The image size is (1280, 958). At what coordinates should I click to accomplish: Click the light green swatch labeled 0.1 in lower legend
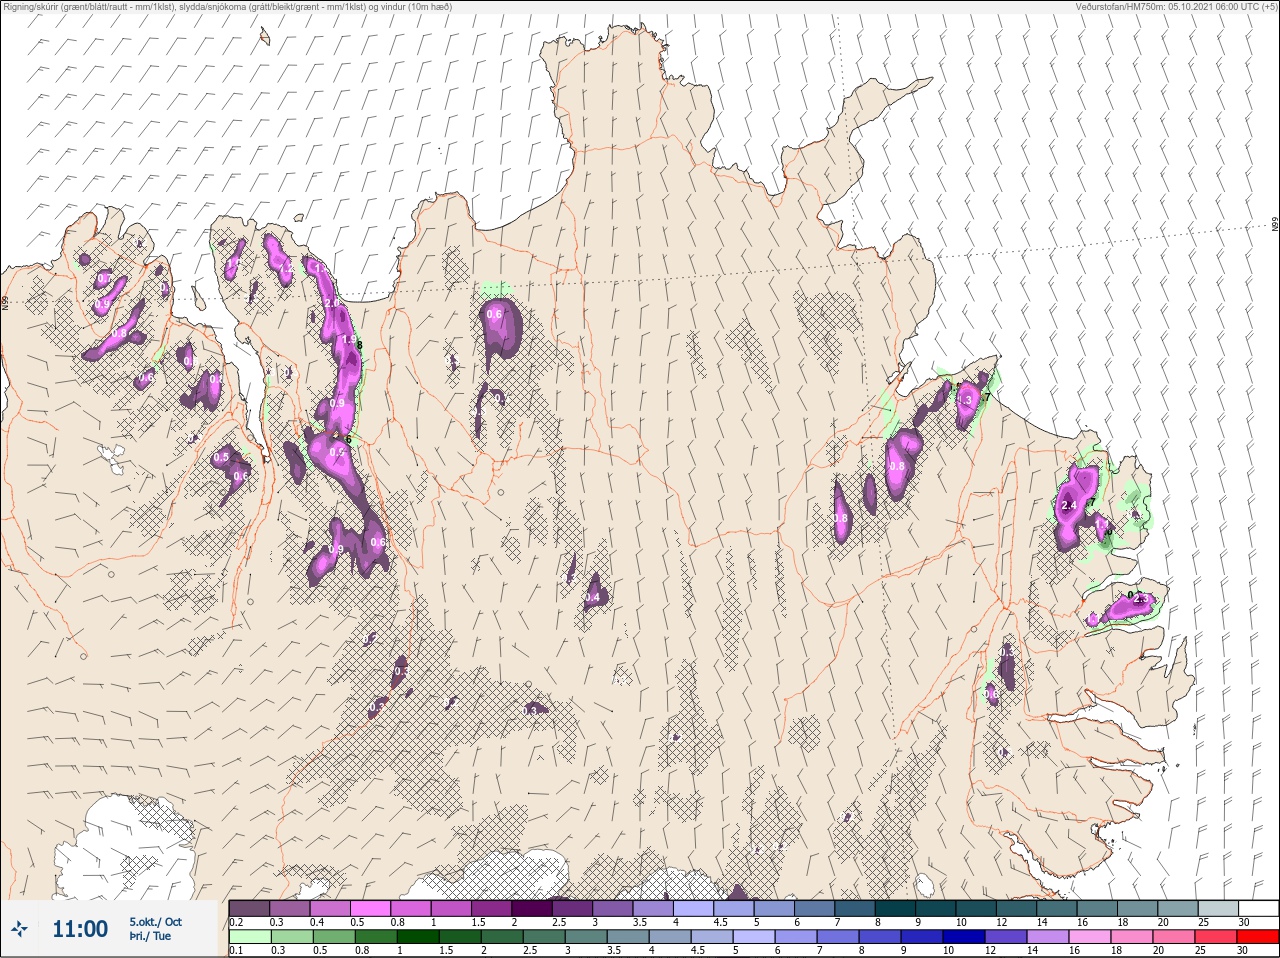click(249, 937)
